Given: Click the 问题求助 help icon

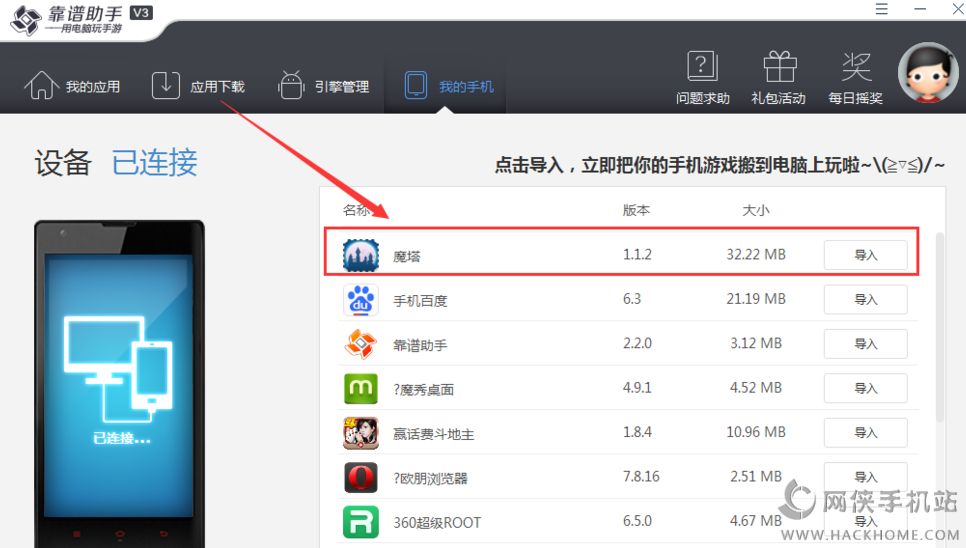Looking at the screenshot, I should point(702,78).
